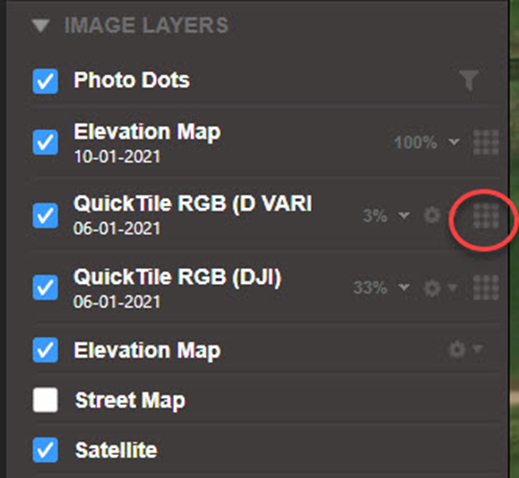This screenshot has height=478, width=519.
Task: Open the 100% opacity dropdown arrow
Action: point(454,142)
